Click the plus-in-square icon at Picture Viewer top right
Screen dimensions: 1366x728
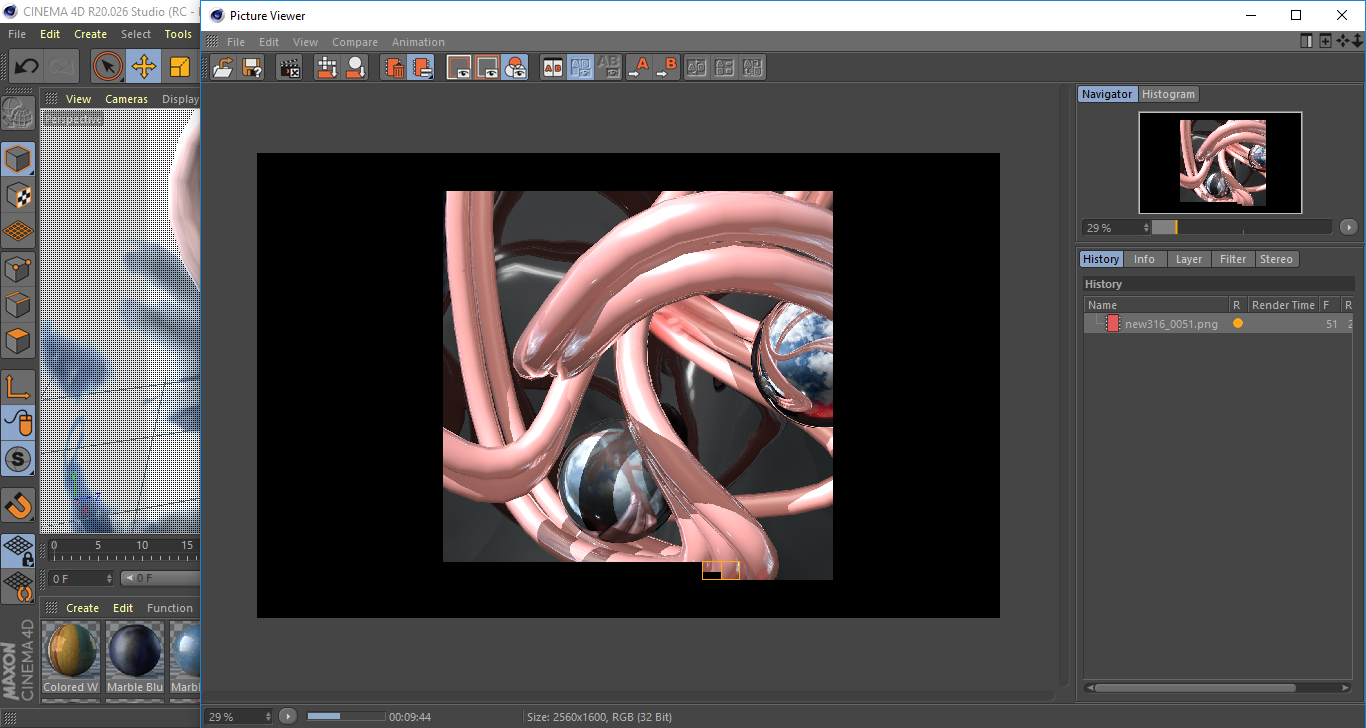pyautogui.click(x=1325, y=41)
